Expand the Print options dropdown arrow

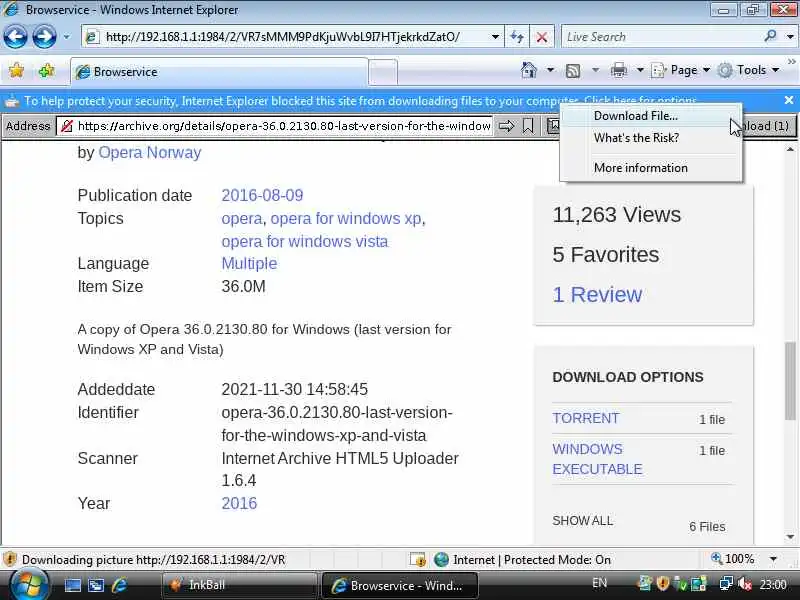pos(640,70)
